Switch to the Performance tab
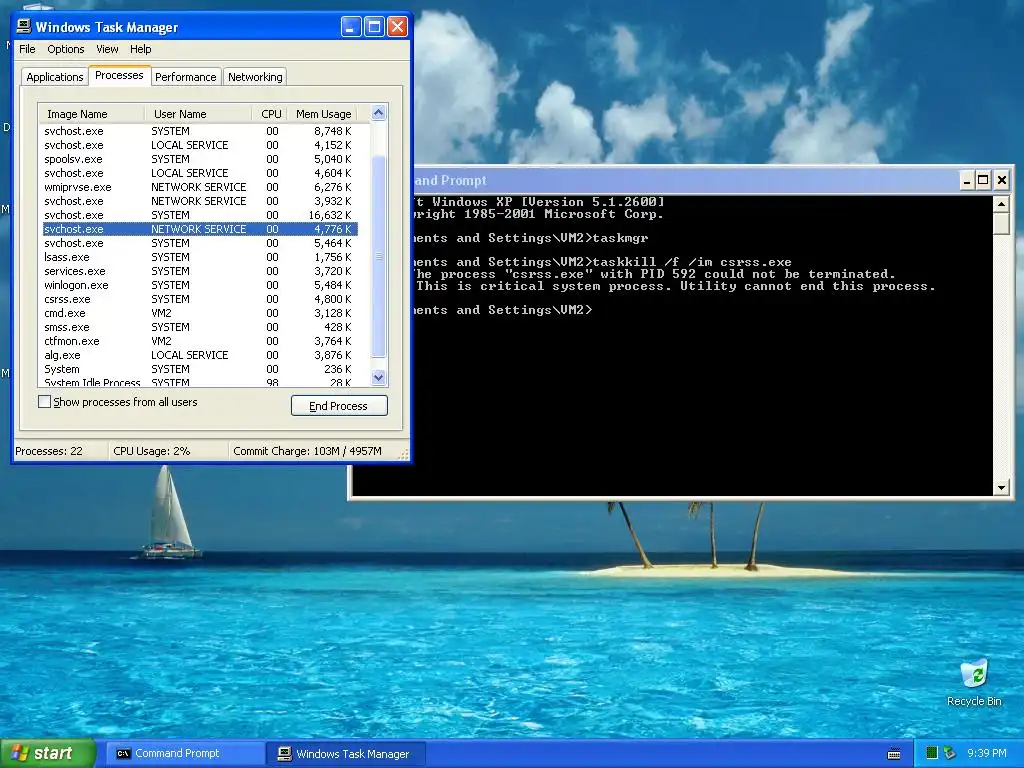The height and width of the screenshot is (768, 1024). point(185,77)
